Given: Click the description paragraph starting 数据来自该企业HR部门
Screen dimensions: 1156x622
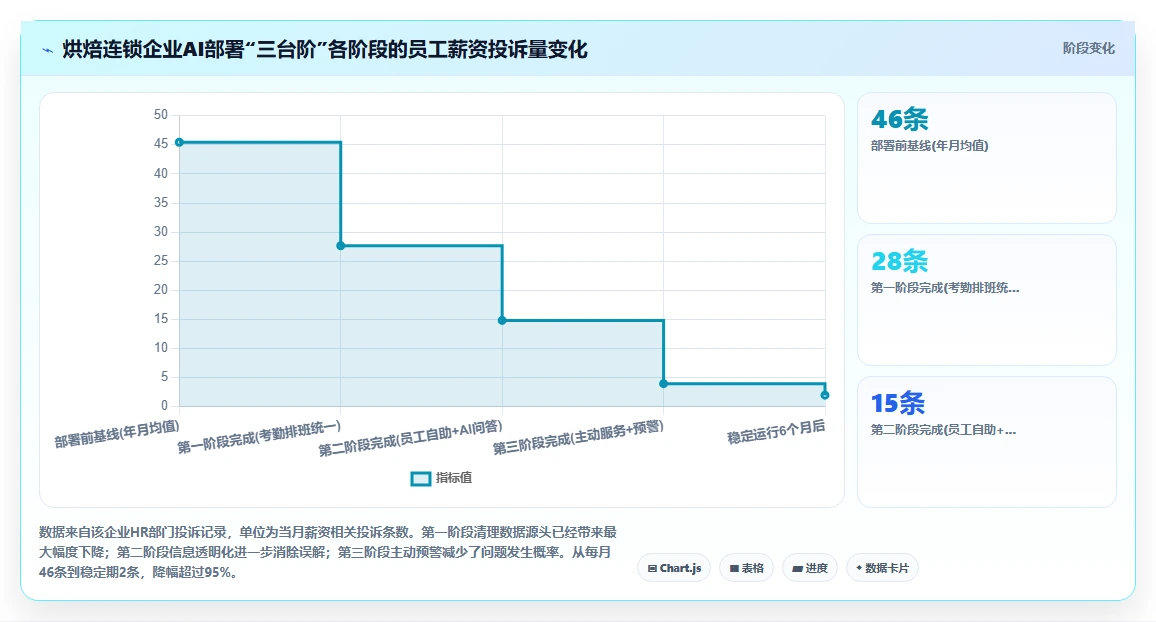Looking at the screenshot, I should 328,552.
